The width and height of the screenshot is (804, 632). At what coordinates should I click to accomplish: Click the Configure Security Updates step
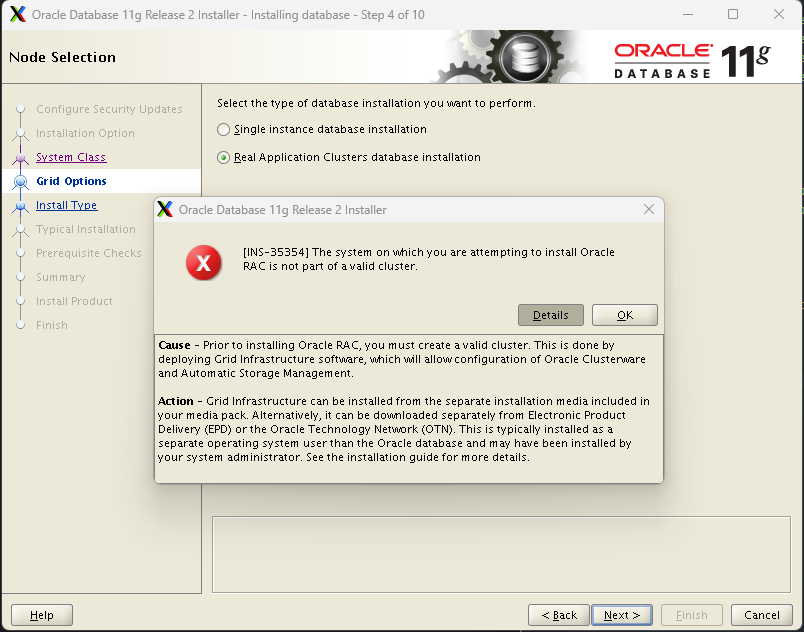109,109
